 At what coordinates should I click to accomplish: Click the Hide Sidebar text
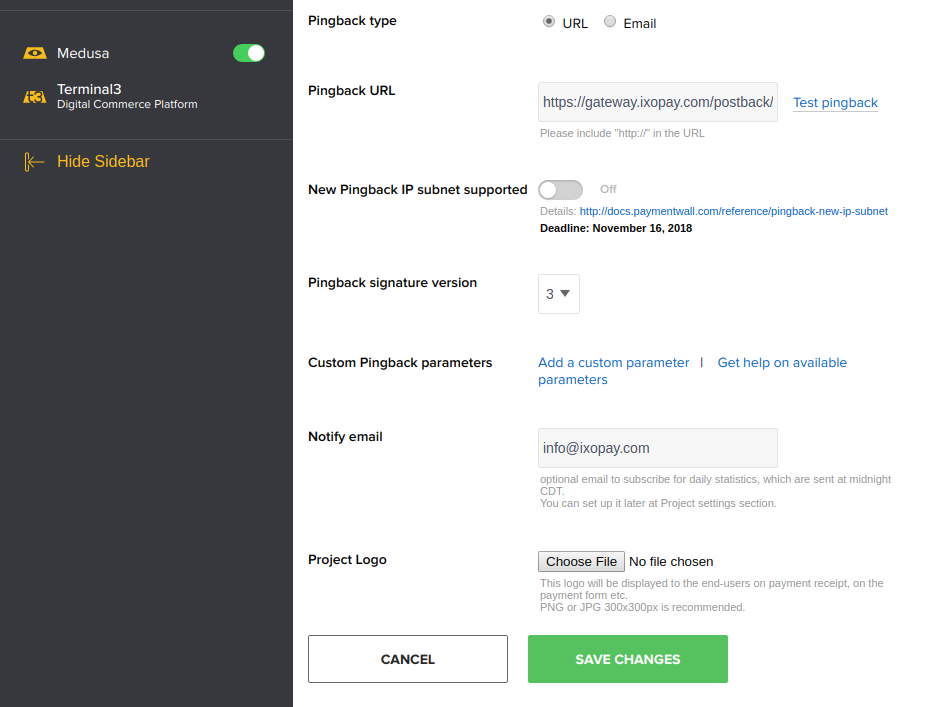(x=103, y=162)
